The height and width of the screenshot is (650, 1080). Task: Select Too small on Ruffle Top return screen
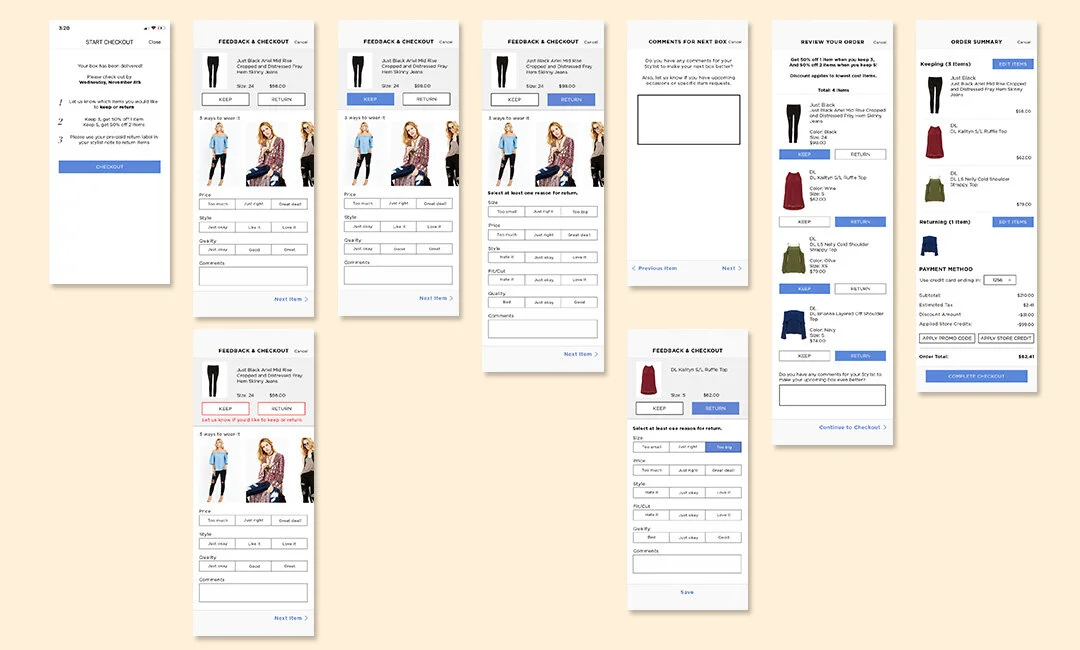651,447
